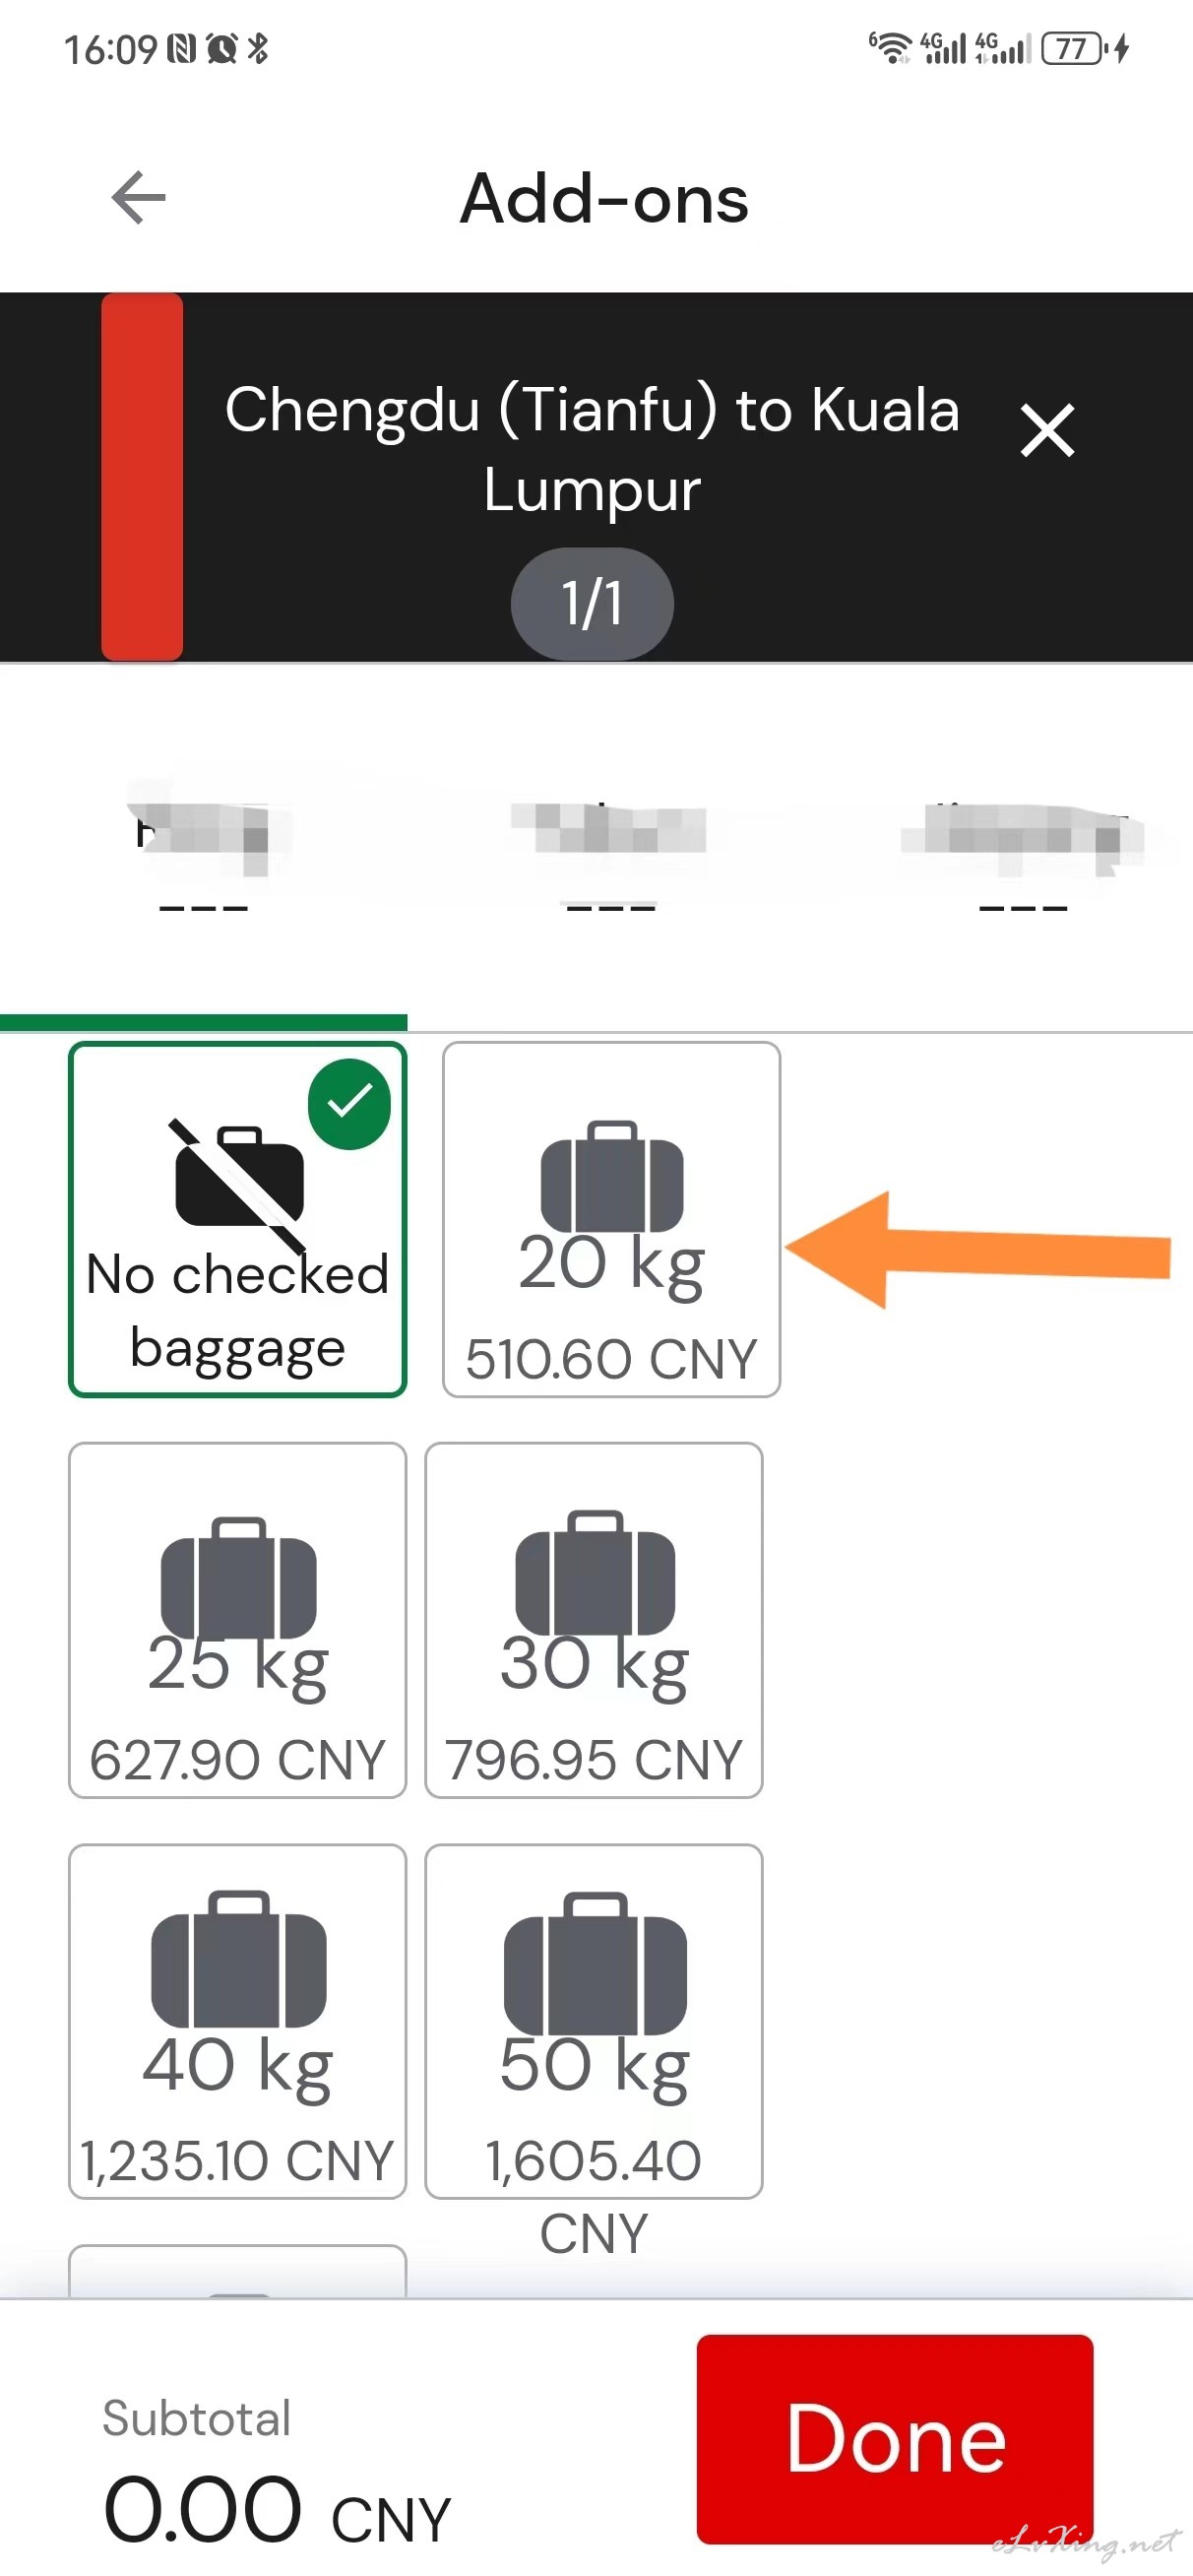The width and height of the screenshot is (1193, 2576).
Task: Select the 20 kg baggage option
Action: click(x=611, y=1219)
